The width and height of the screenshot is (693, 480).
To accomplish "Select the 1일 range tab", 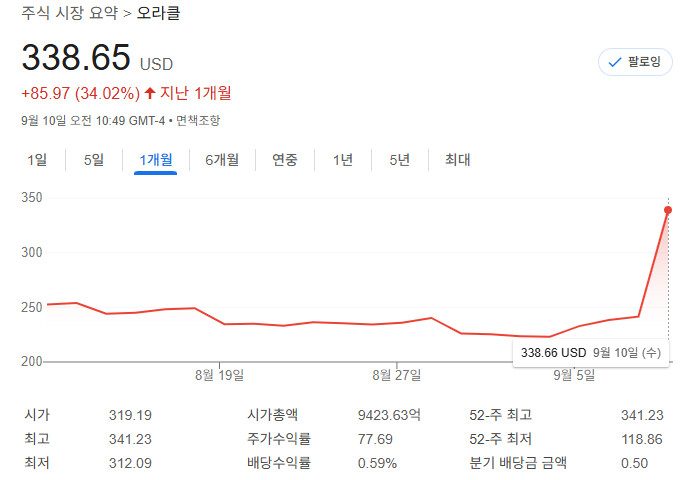I will pyautogui.click(x=37, y=160).
